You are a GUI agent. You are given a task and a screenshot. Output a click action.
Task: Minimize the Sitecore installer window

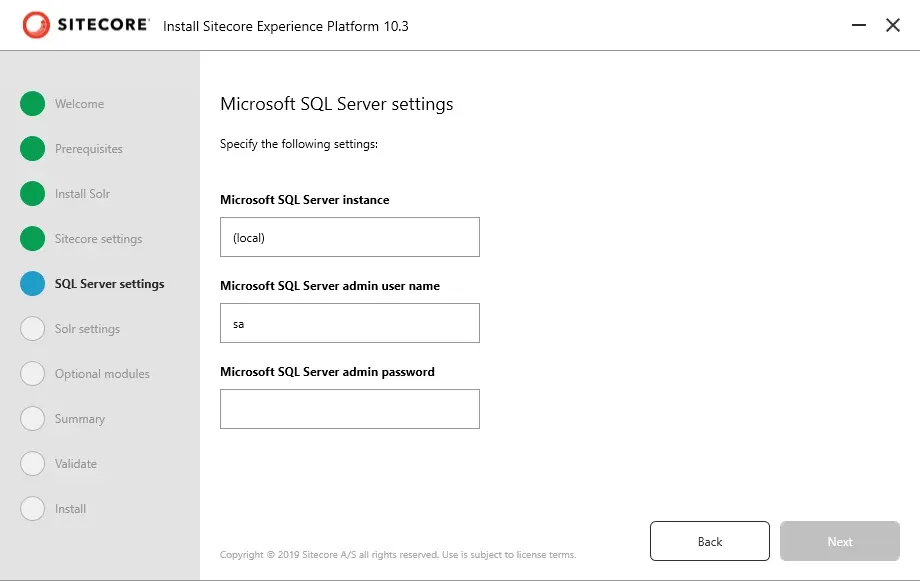pos(859,25)
